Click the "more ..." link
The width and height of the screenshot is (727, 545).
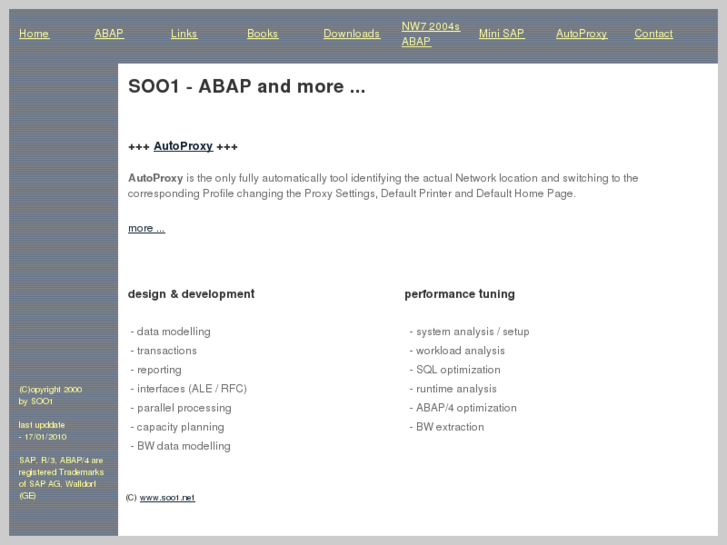tap(146, 228)
